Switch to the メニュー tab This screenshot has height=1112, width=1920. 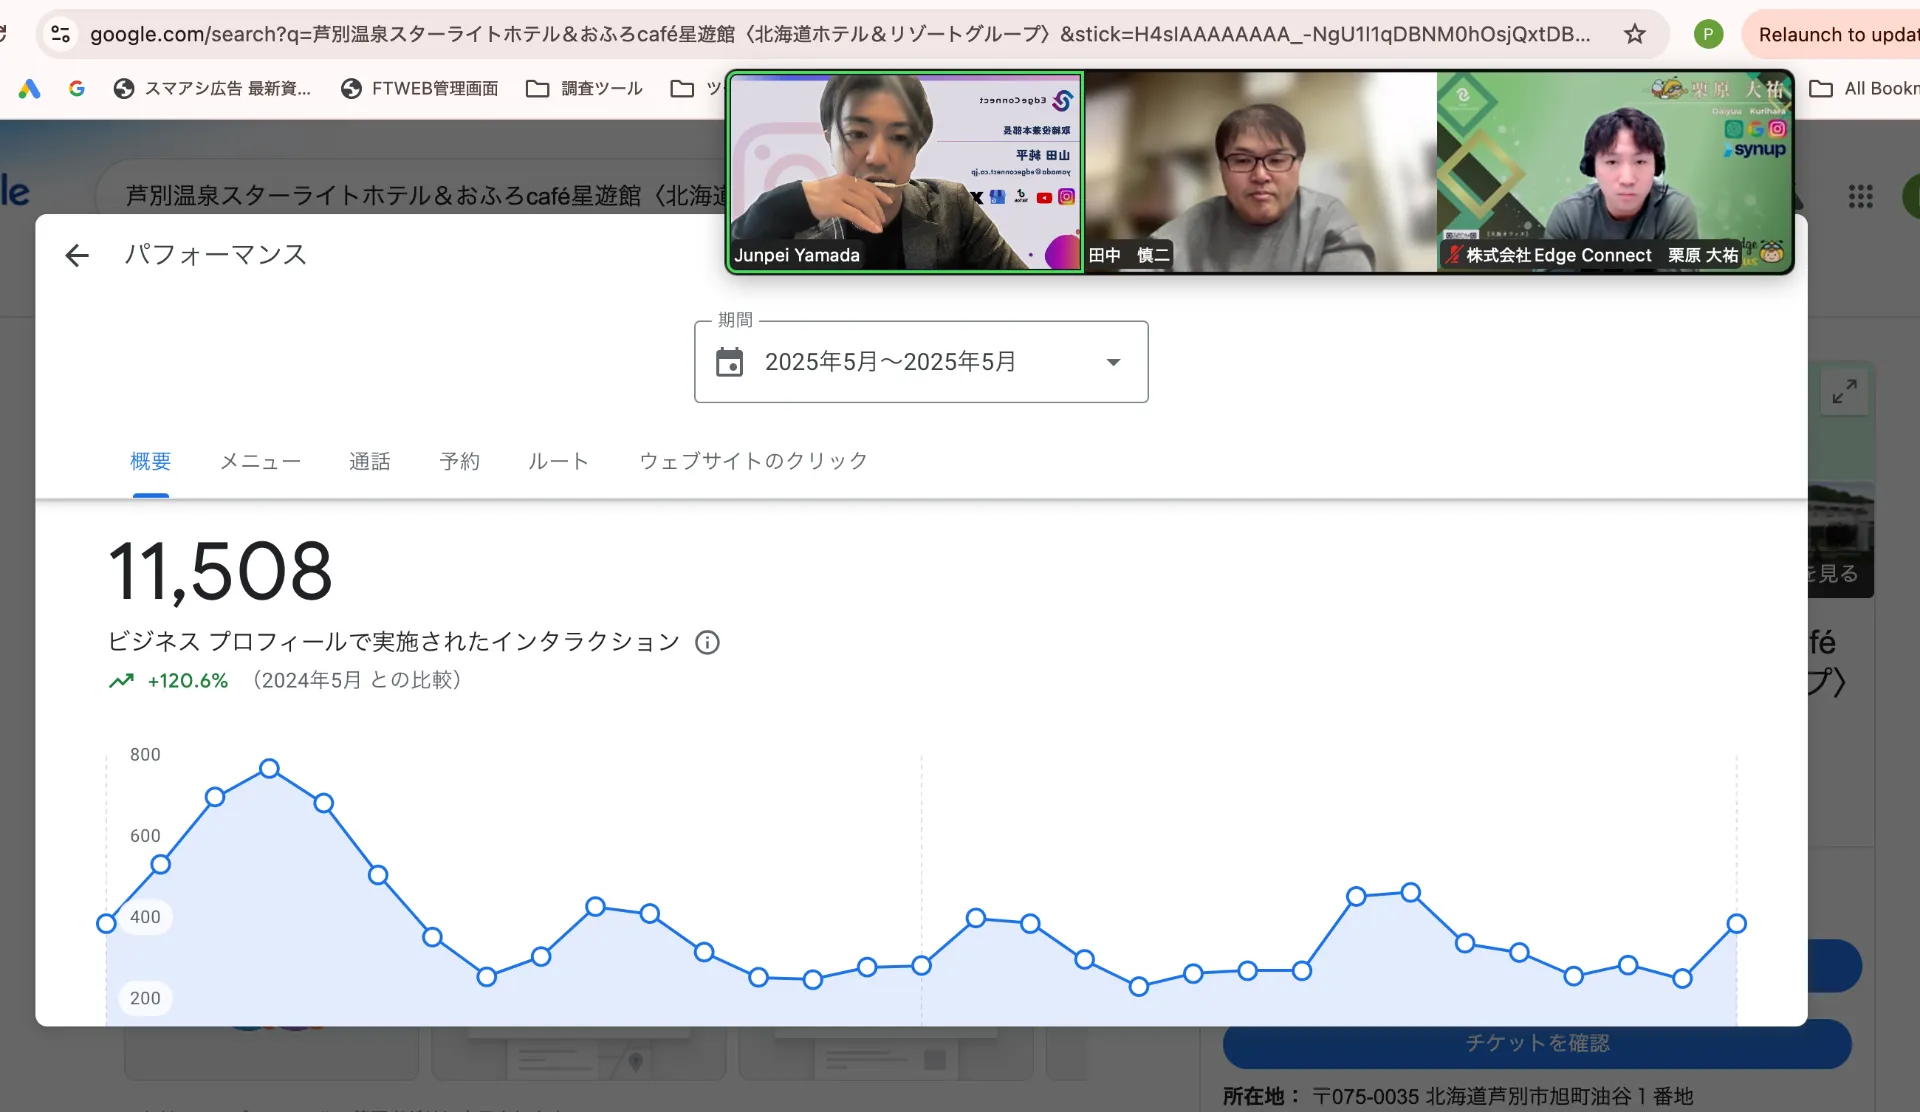click(260, 461)
